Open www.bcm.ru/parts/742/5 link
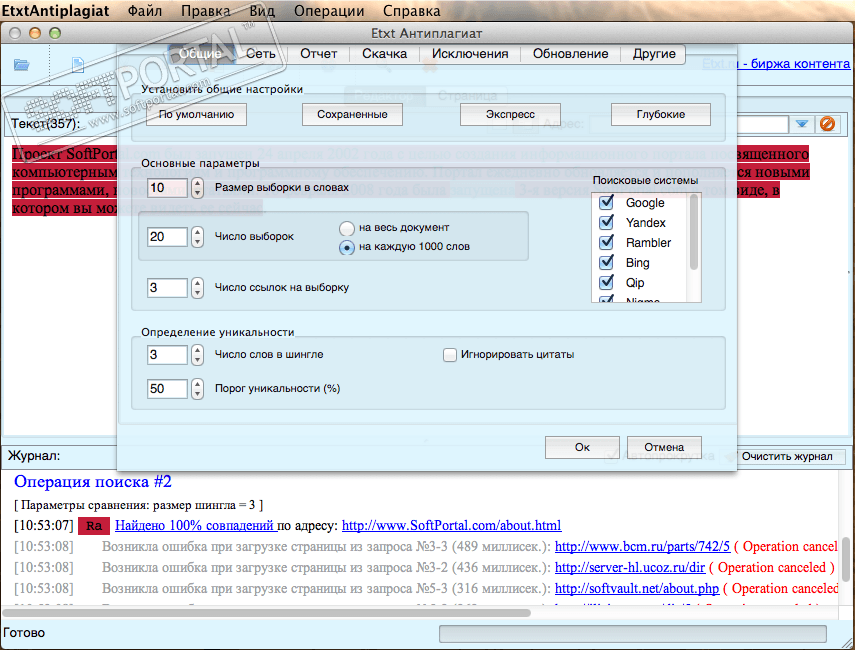Viewport: 855px width, 650px height. tap(642, 546)
